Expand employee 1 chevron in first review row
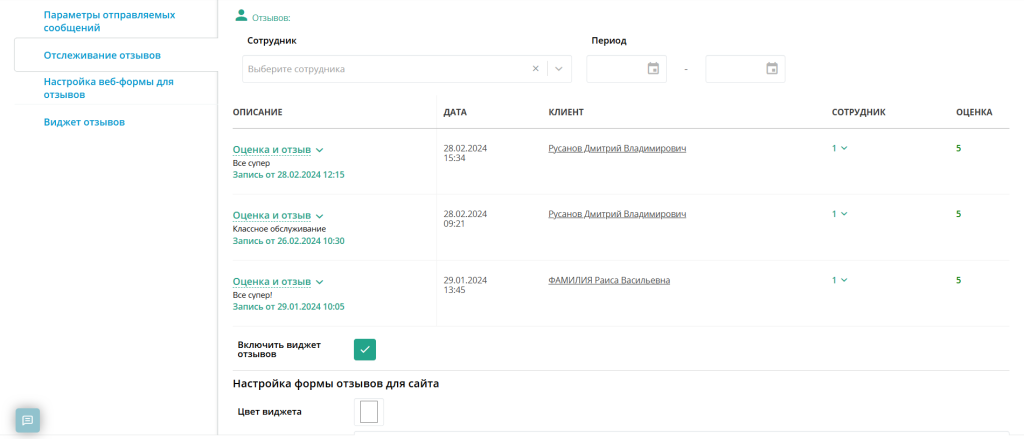 tap(840, 148)
